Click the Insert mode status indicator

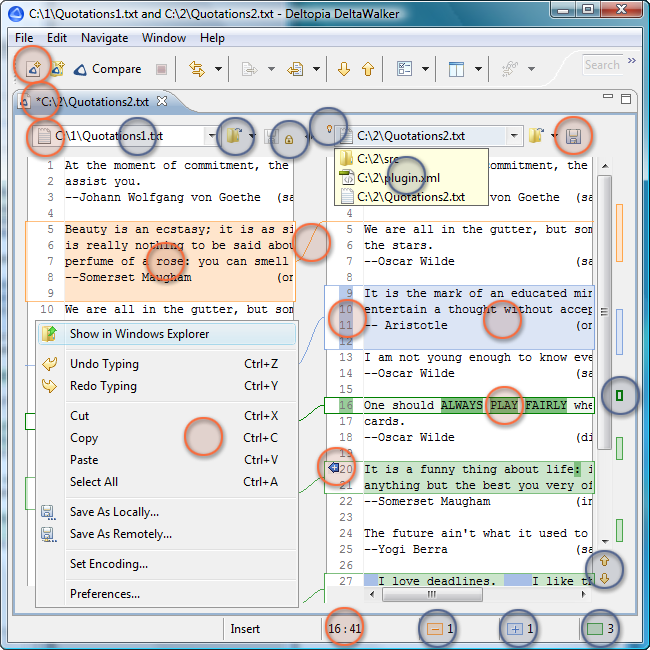point(245,629)
